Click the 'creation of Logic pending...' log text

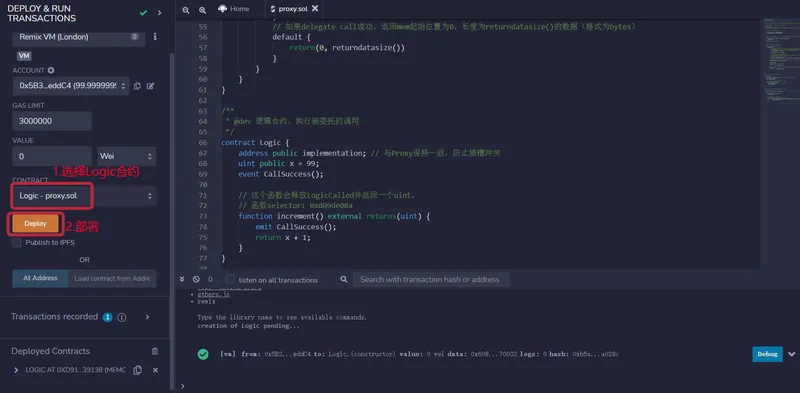[x=248, y=326]
